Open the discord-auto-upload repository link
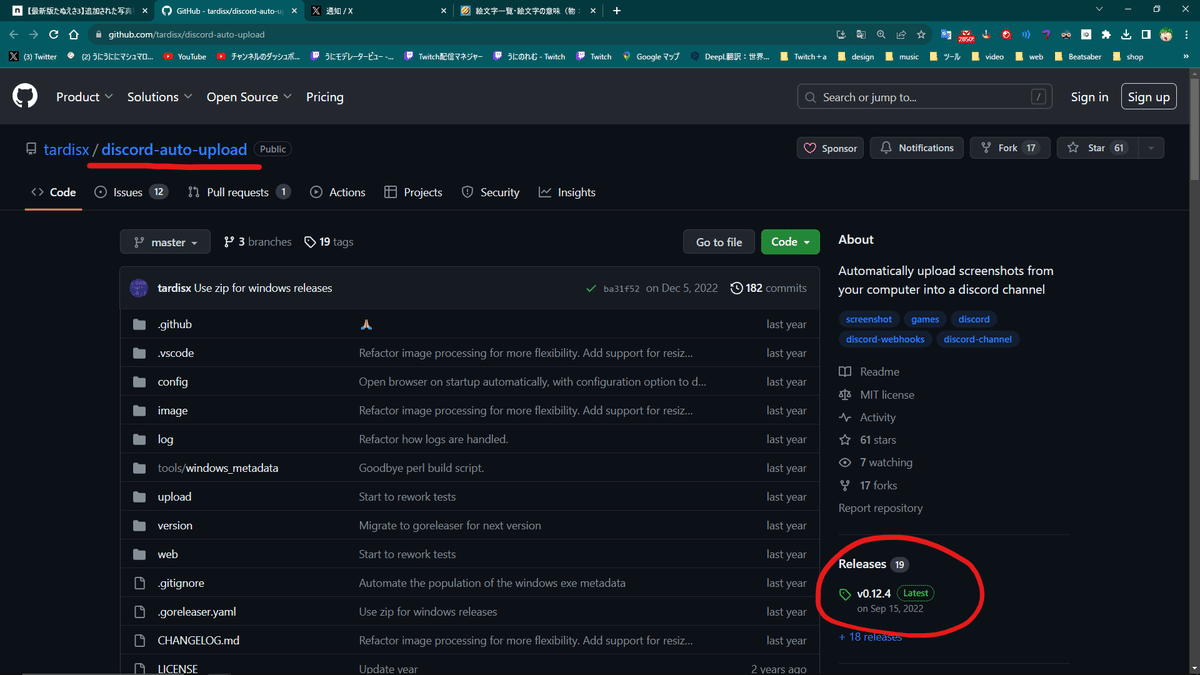Image resolution: width=1200 pixels, height=675 pixels. [x=174, y=149]
